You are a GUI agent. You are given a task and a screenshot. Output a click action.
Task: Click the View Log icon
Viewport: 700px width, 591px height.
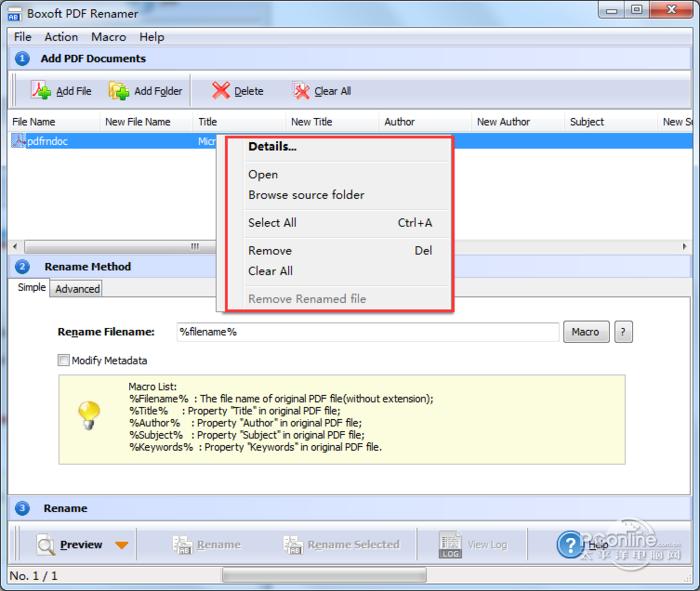tap(450, 545)
